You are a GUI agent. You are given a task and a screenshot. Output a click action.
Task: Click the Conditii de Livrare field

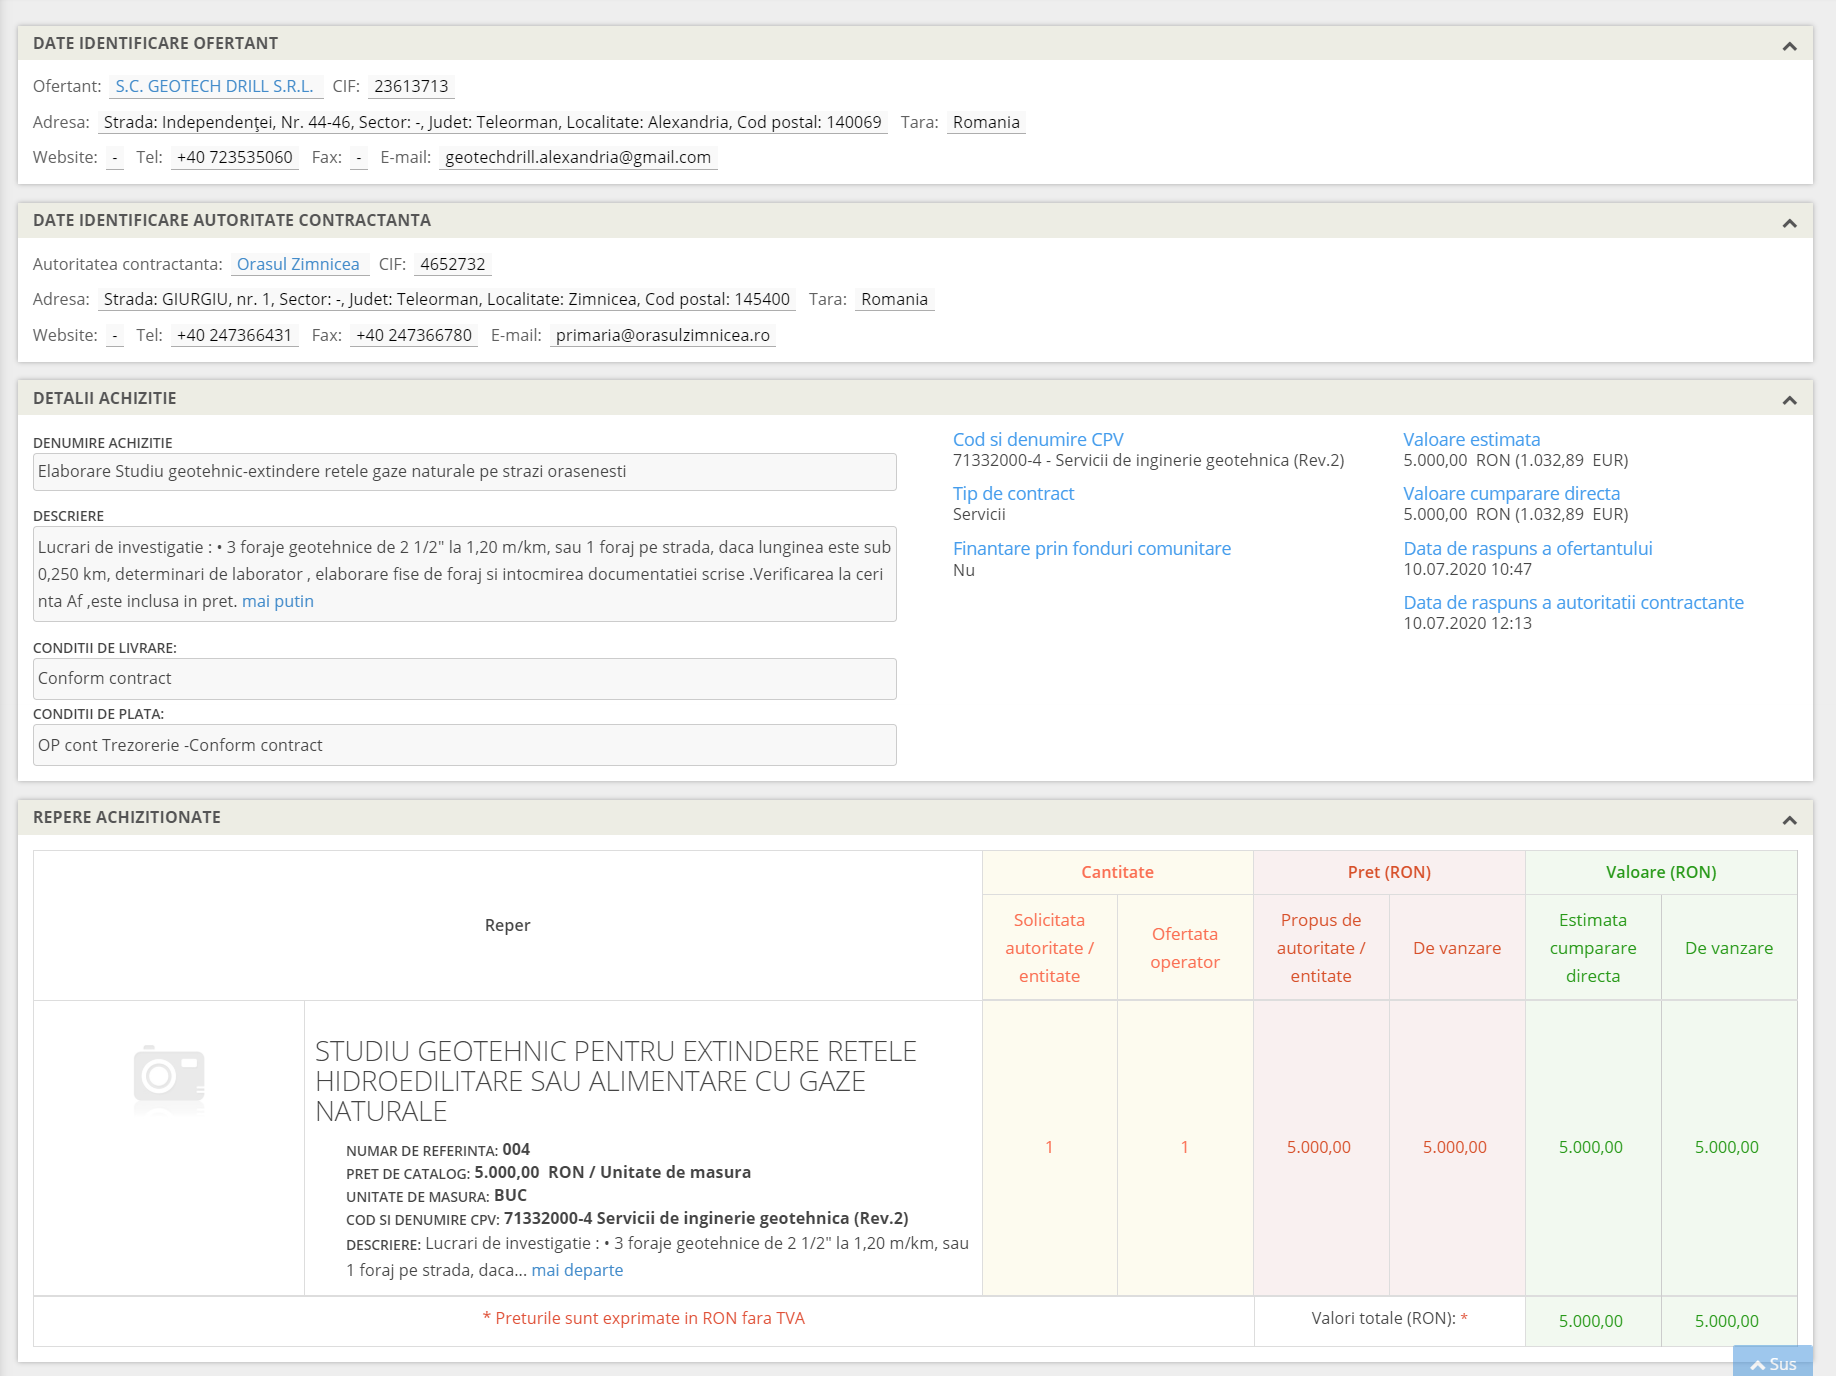[465, 679]
